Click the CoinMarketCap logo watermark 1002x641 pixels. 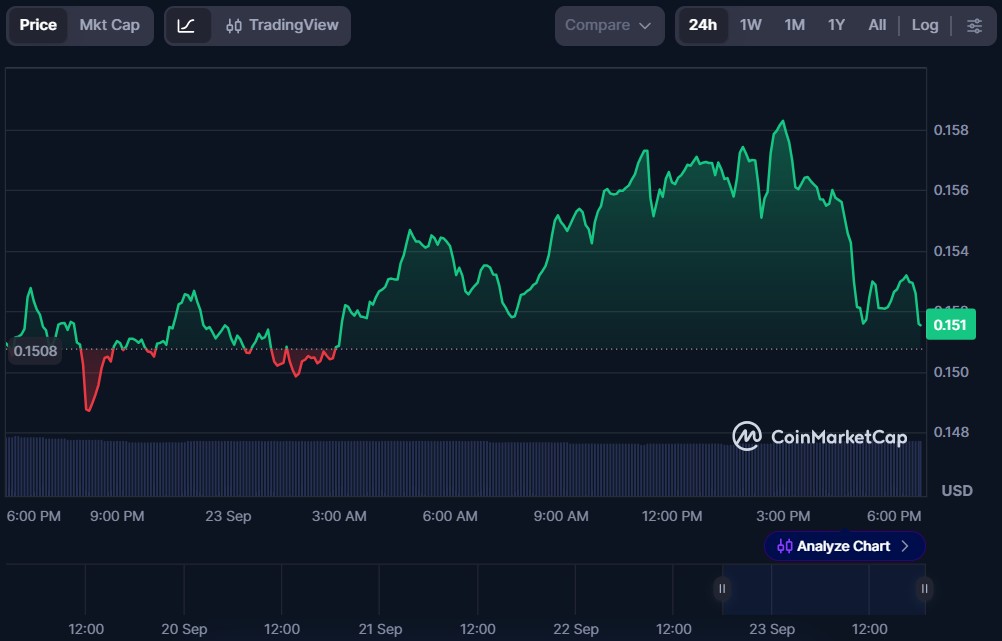click(819, 436)
